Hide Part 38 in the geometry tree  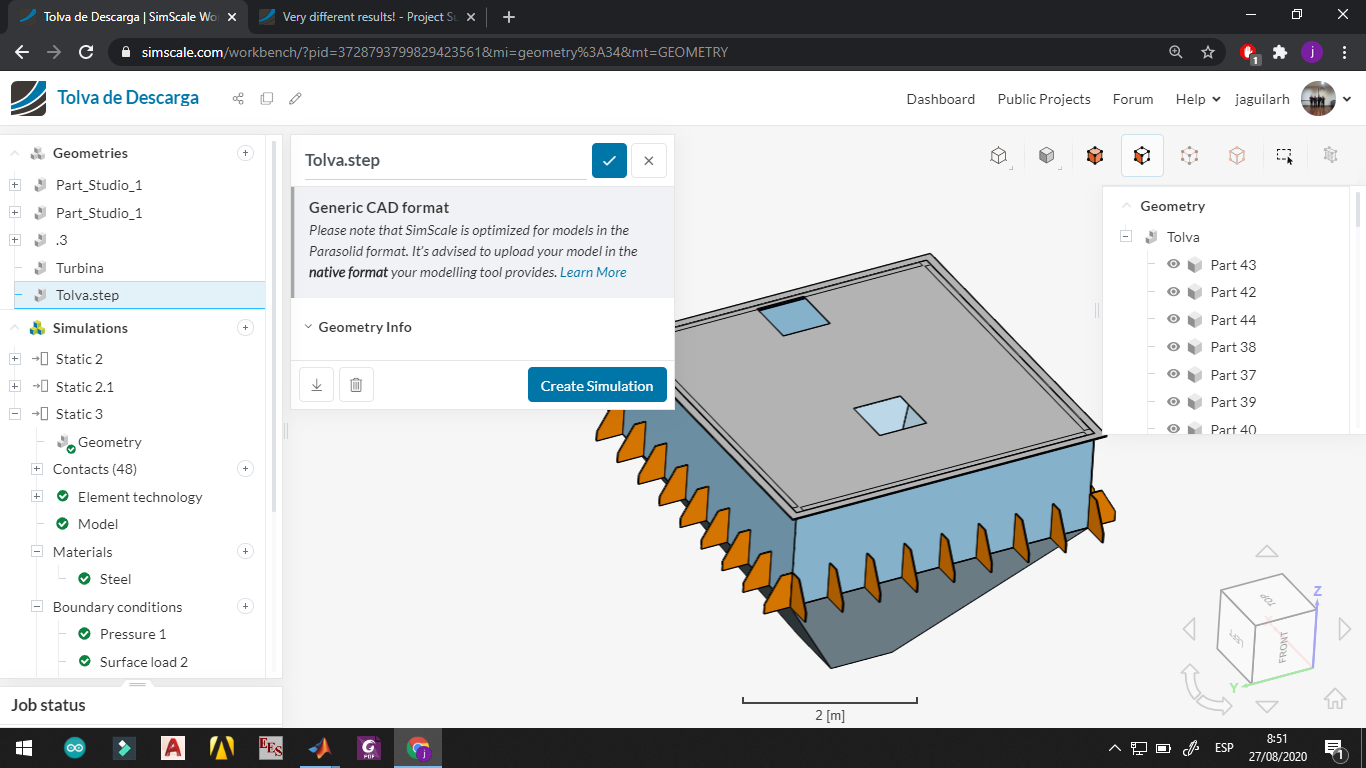1172,346
